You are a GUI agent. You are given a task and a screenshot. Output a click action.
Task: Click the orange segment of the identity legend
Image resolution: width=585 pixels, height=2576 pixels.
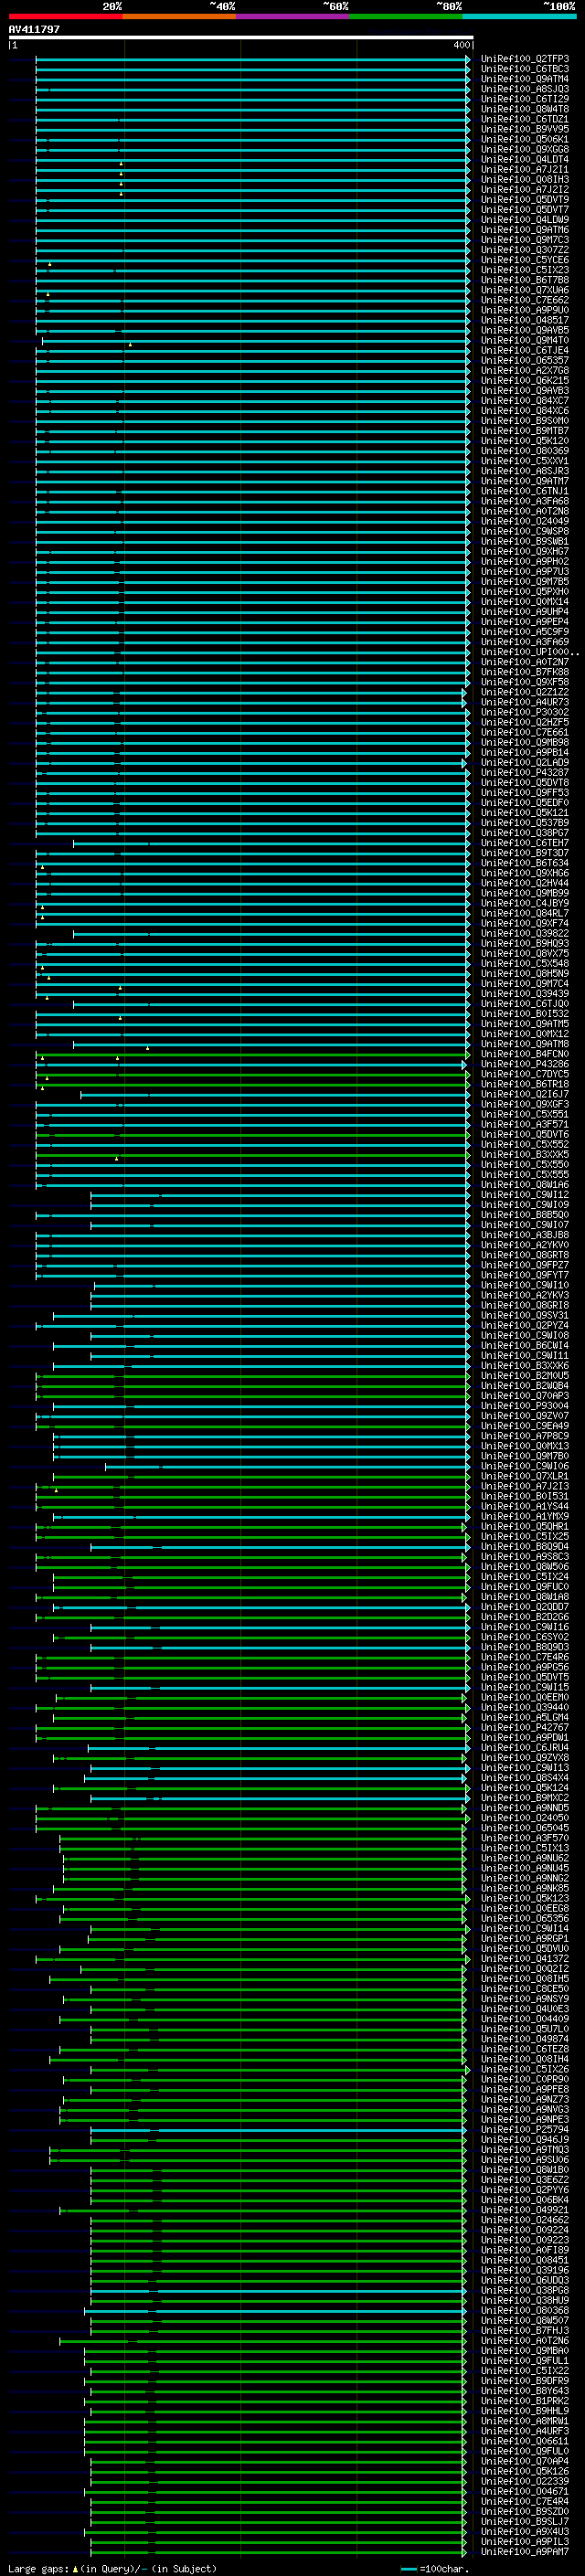[x=179, y=16]
